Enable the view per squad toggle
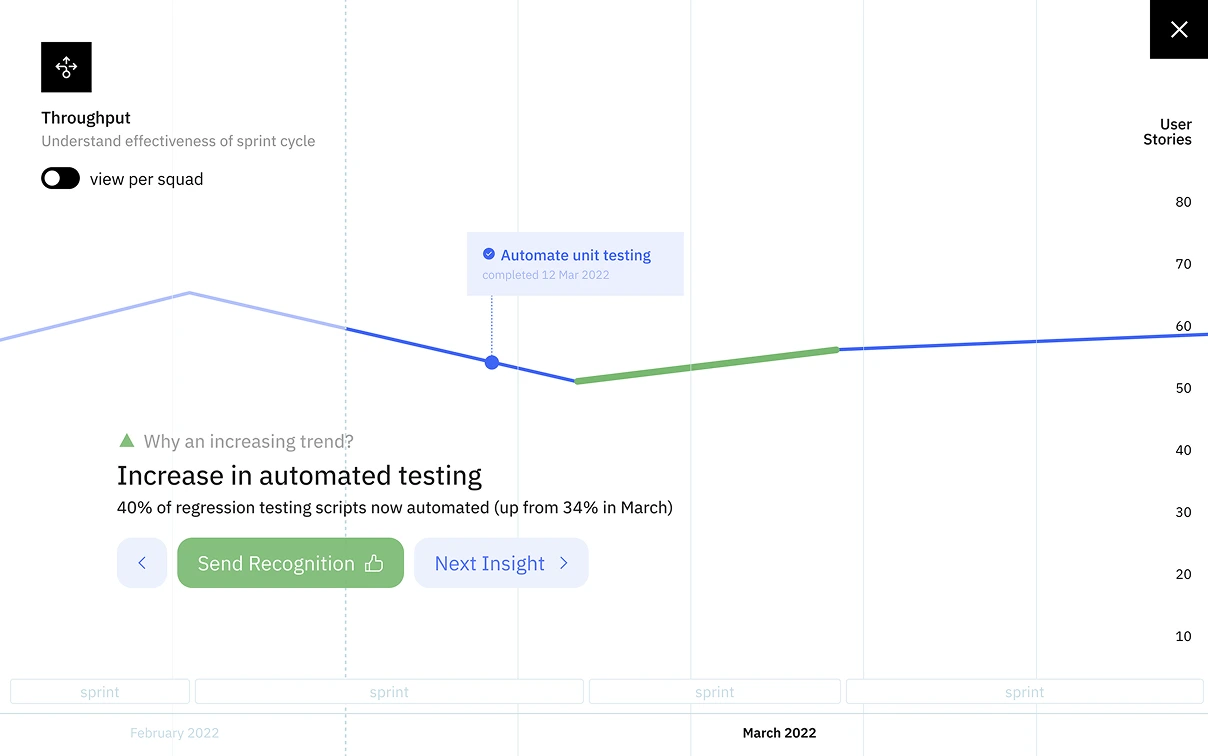This screenshot has width=1208, height=756. [60, 179]
